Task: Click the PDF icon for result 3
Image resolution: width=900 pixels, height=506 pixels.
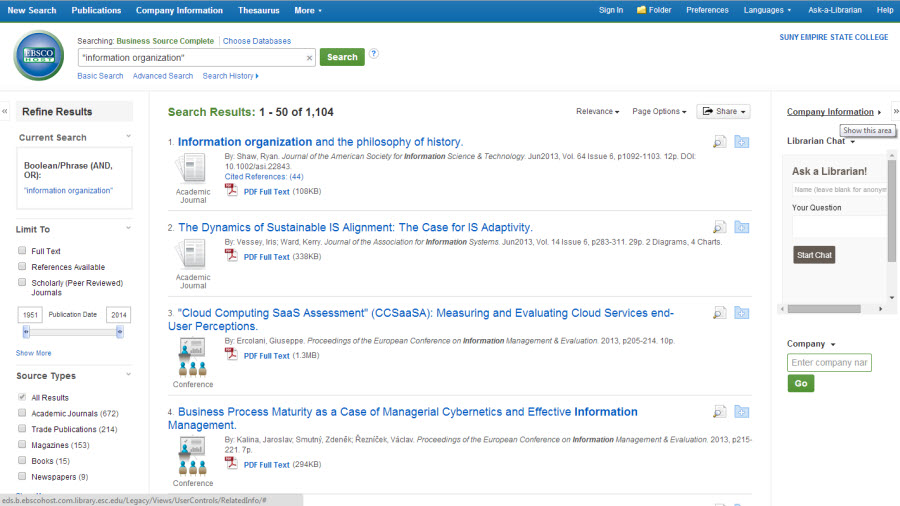Action: pos(231,354)
